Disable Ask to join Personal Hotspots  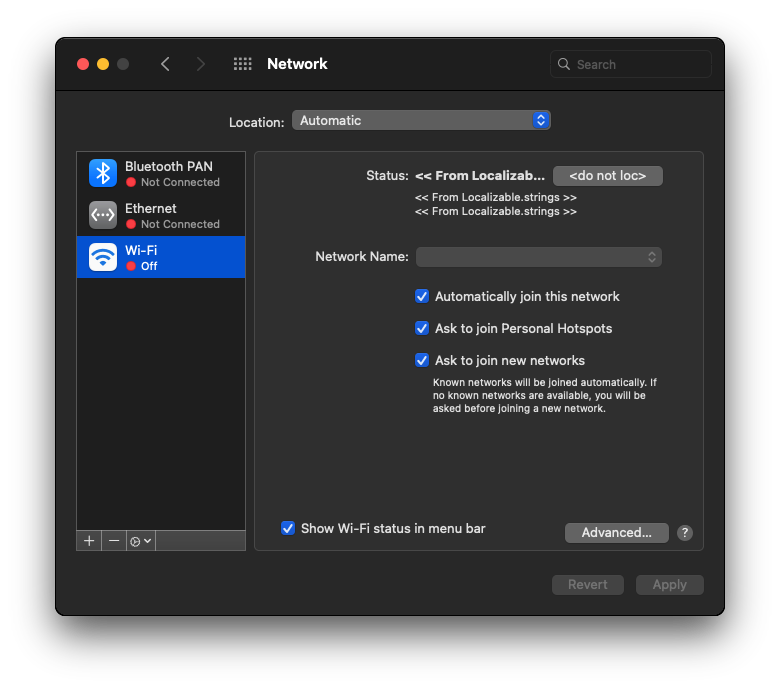point(422,329)
